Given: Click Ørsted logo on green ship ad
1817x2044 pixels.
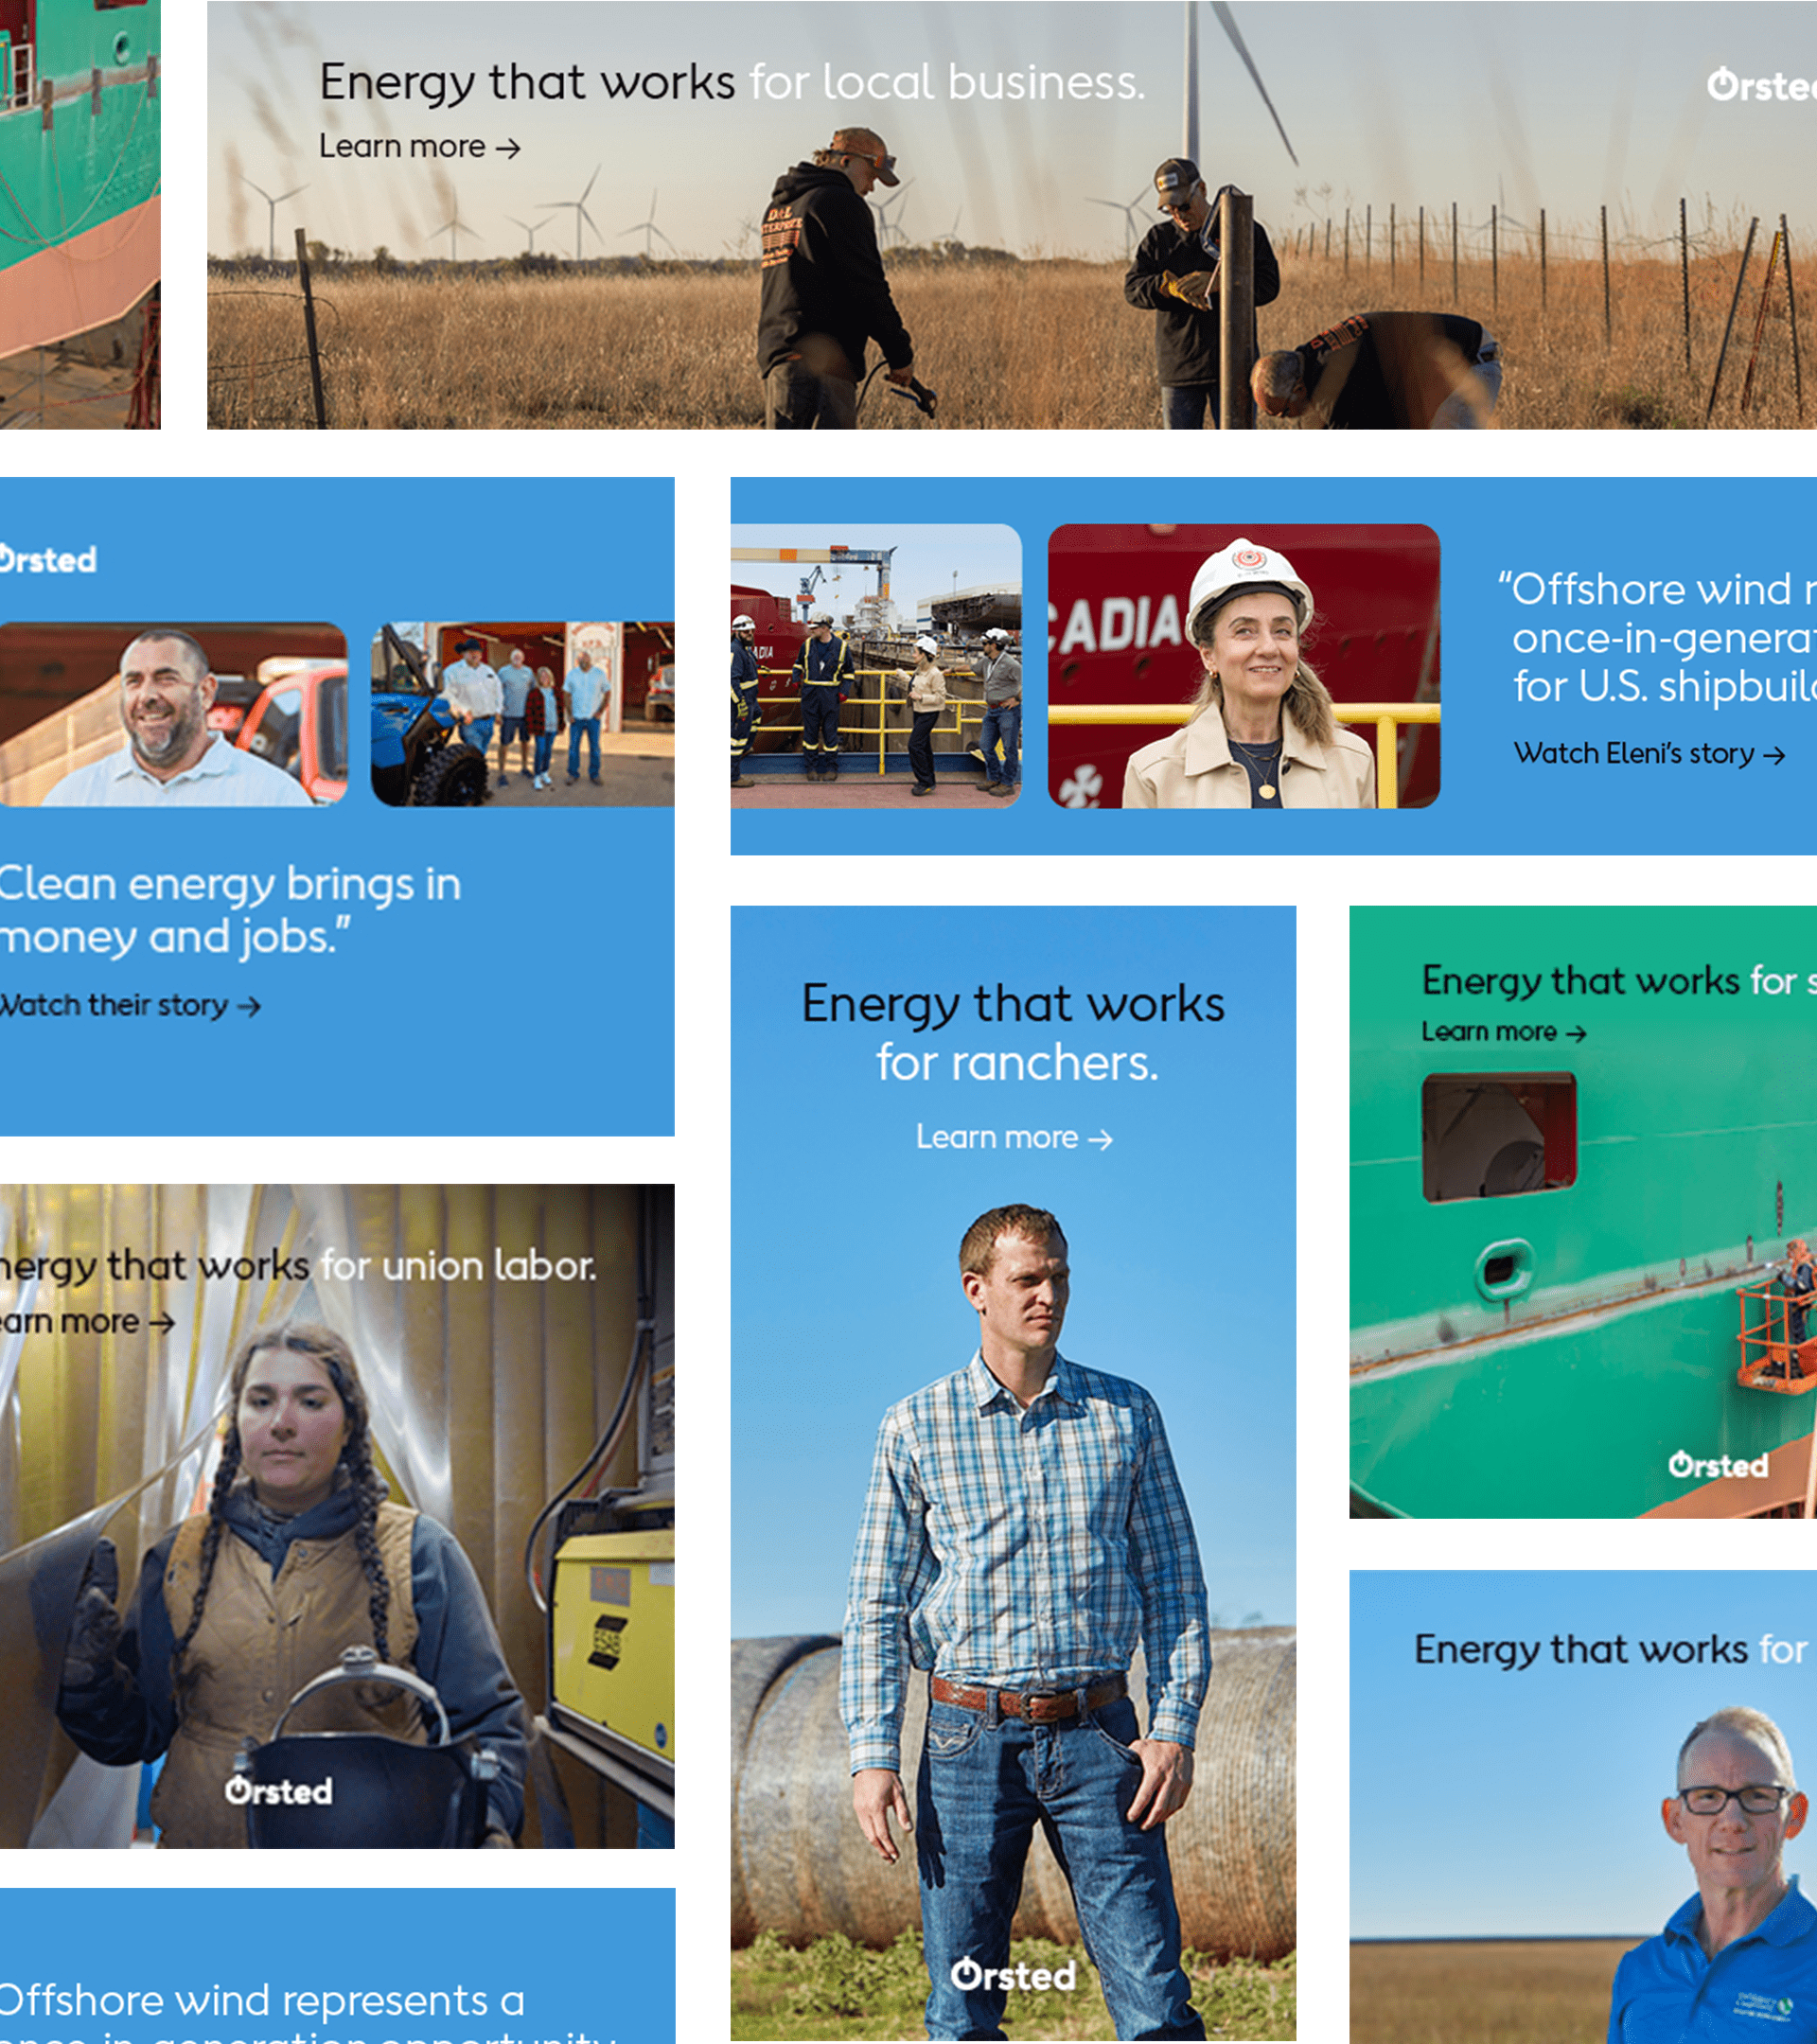Looking at the screenshot, I should coord(1718,1465).
